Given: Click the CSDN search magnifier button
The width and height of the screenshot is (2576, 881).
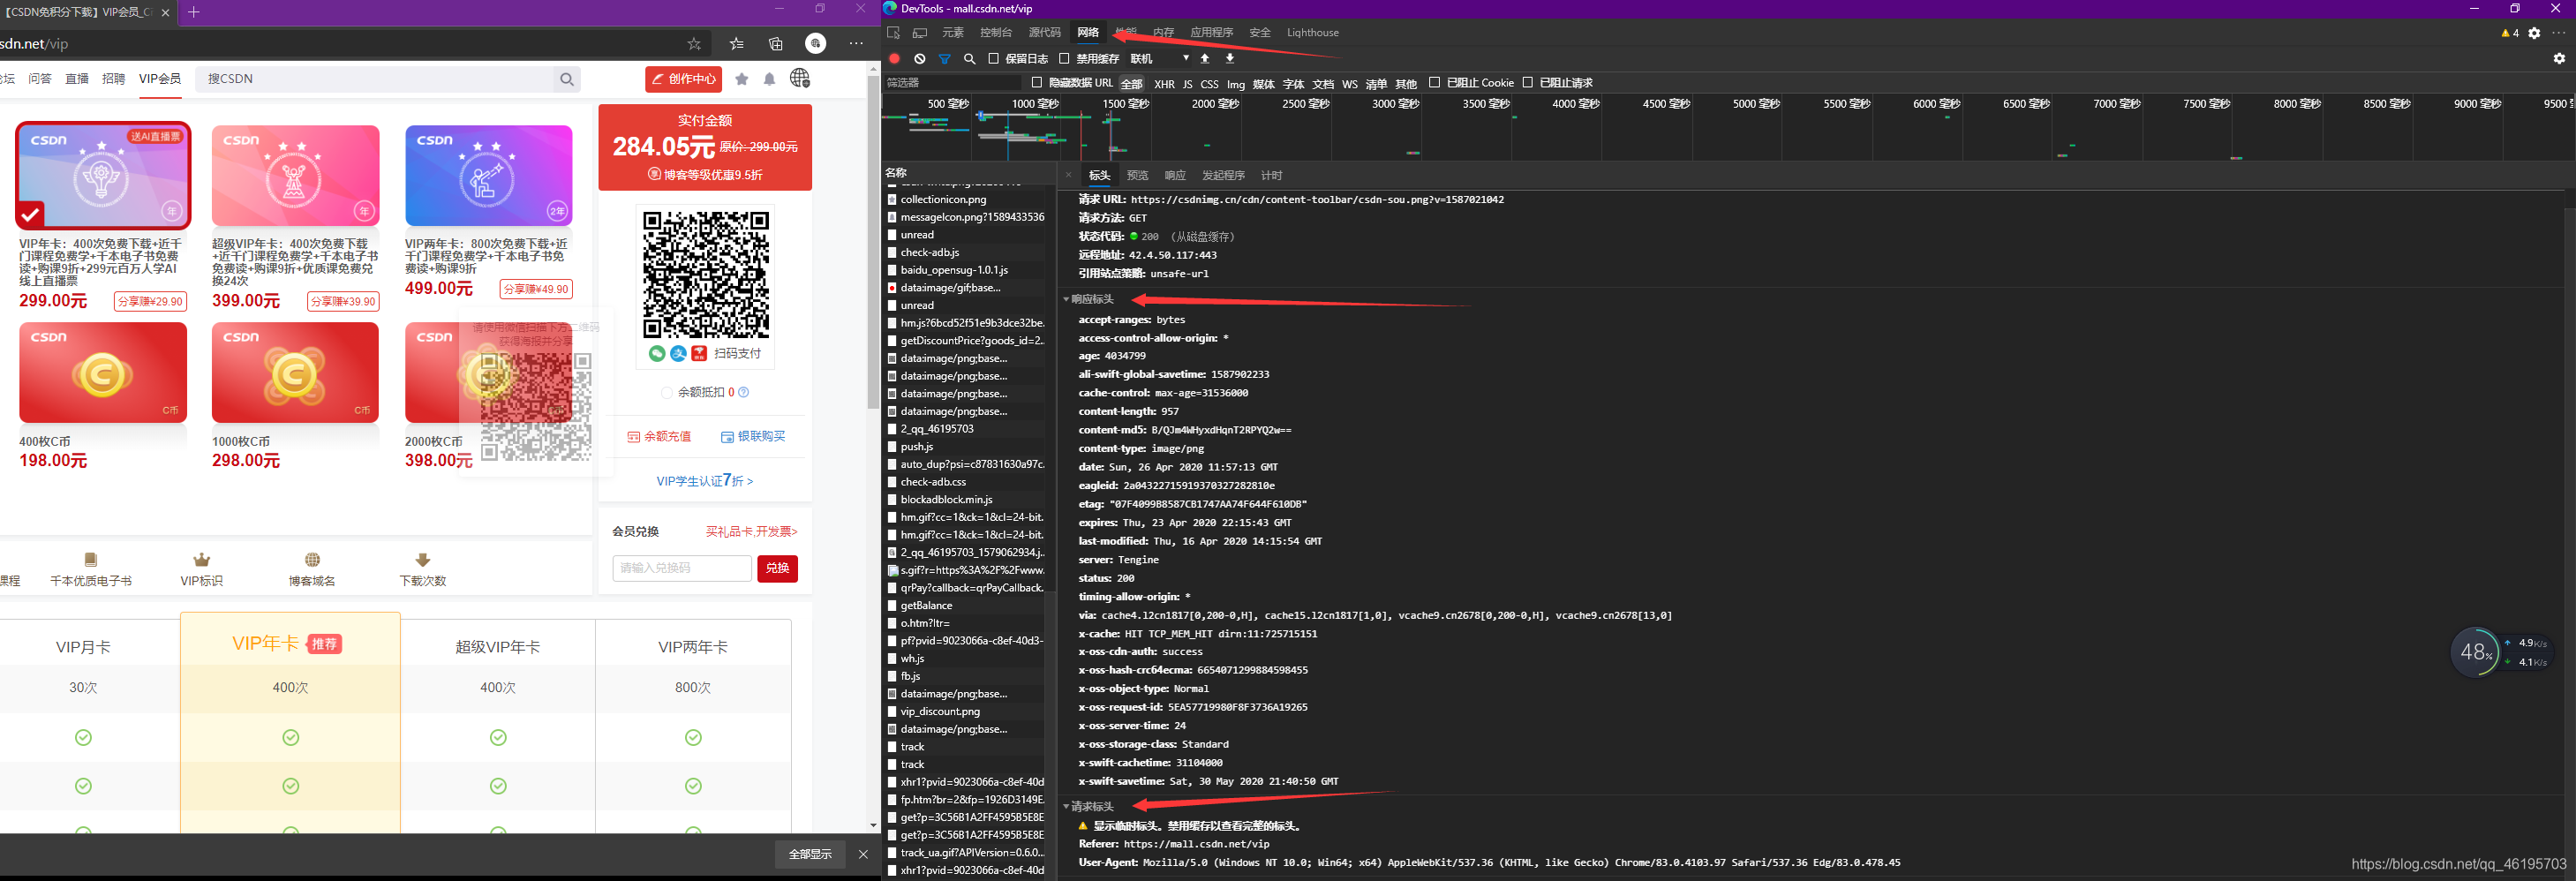Looking at the screenshot, I should click(567, 79).
